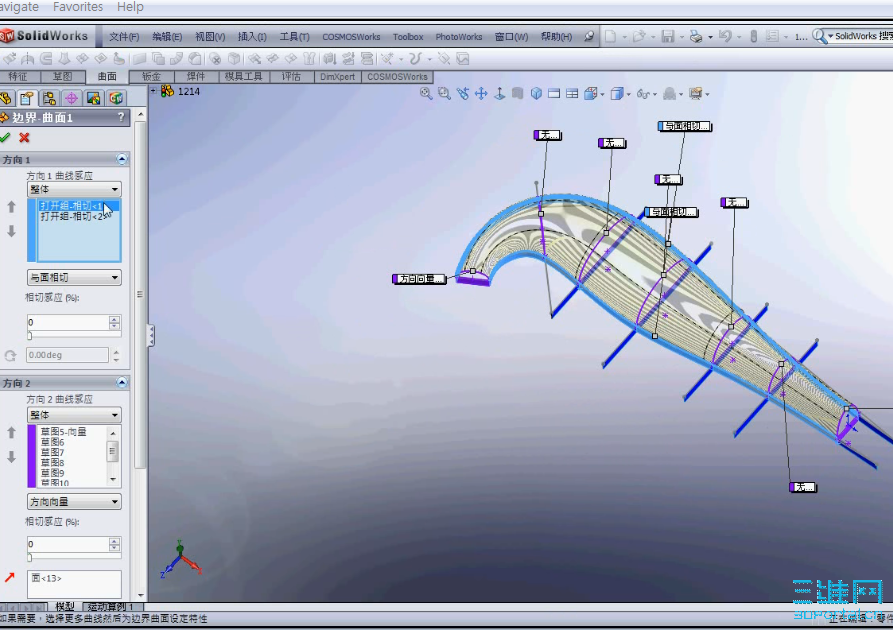Image resolution: width=893 pixels, height=630 pixels.
Task: Click direction 1 相切感应 value field
Action: point(68,322)
